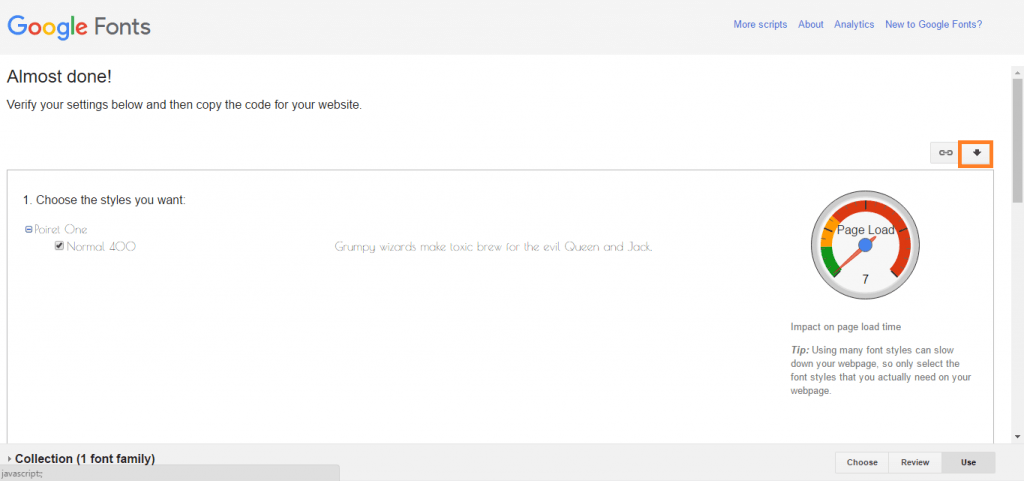
Task: Switch to the Review tab
Action: tap(915, 462)
